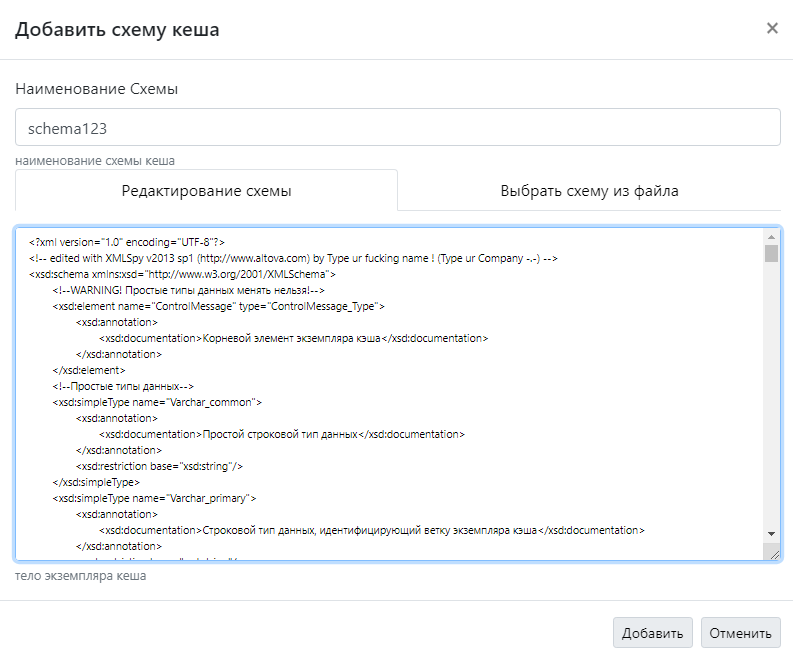Open the Выбрать схему из файла tab
Screen dimensions: 793x661
point(589,190)
